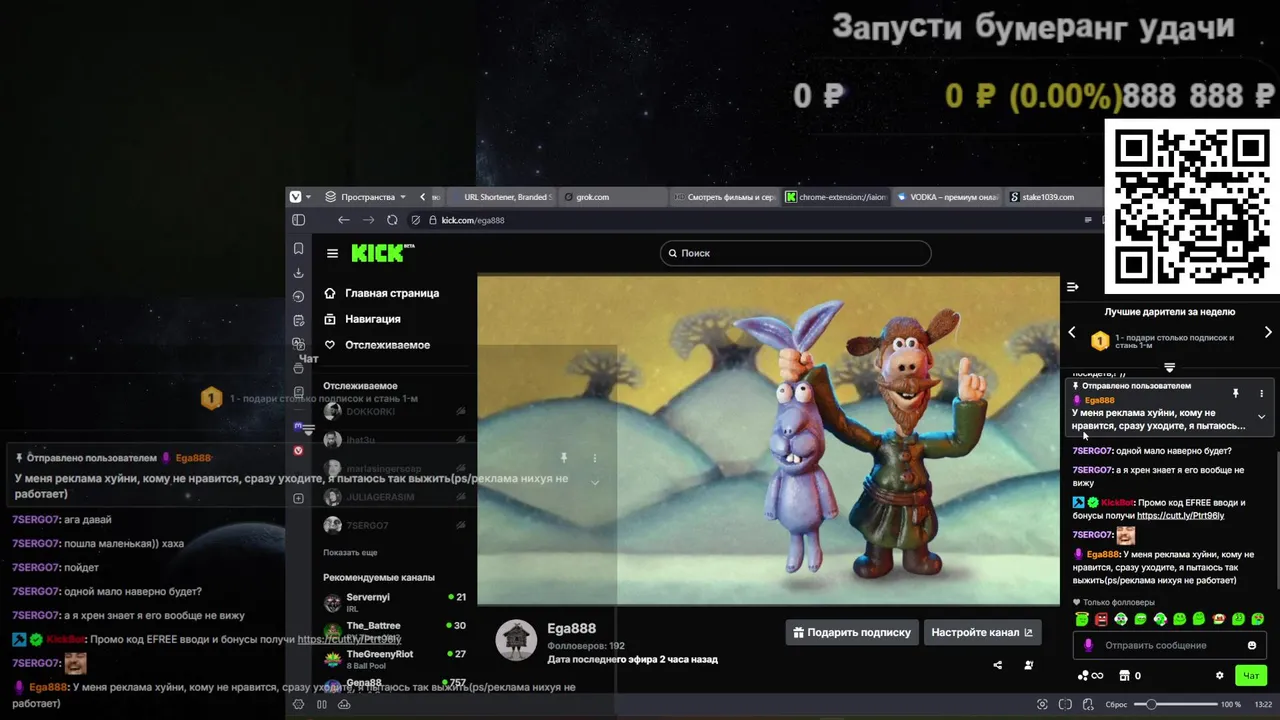Go forward in the browser
This screenshot has width=1280, height=720.
coord(368,220)
